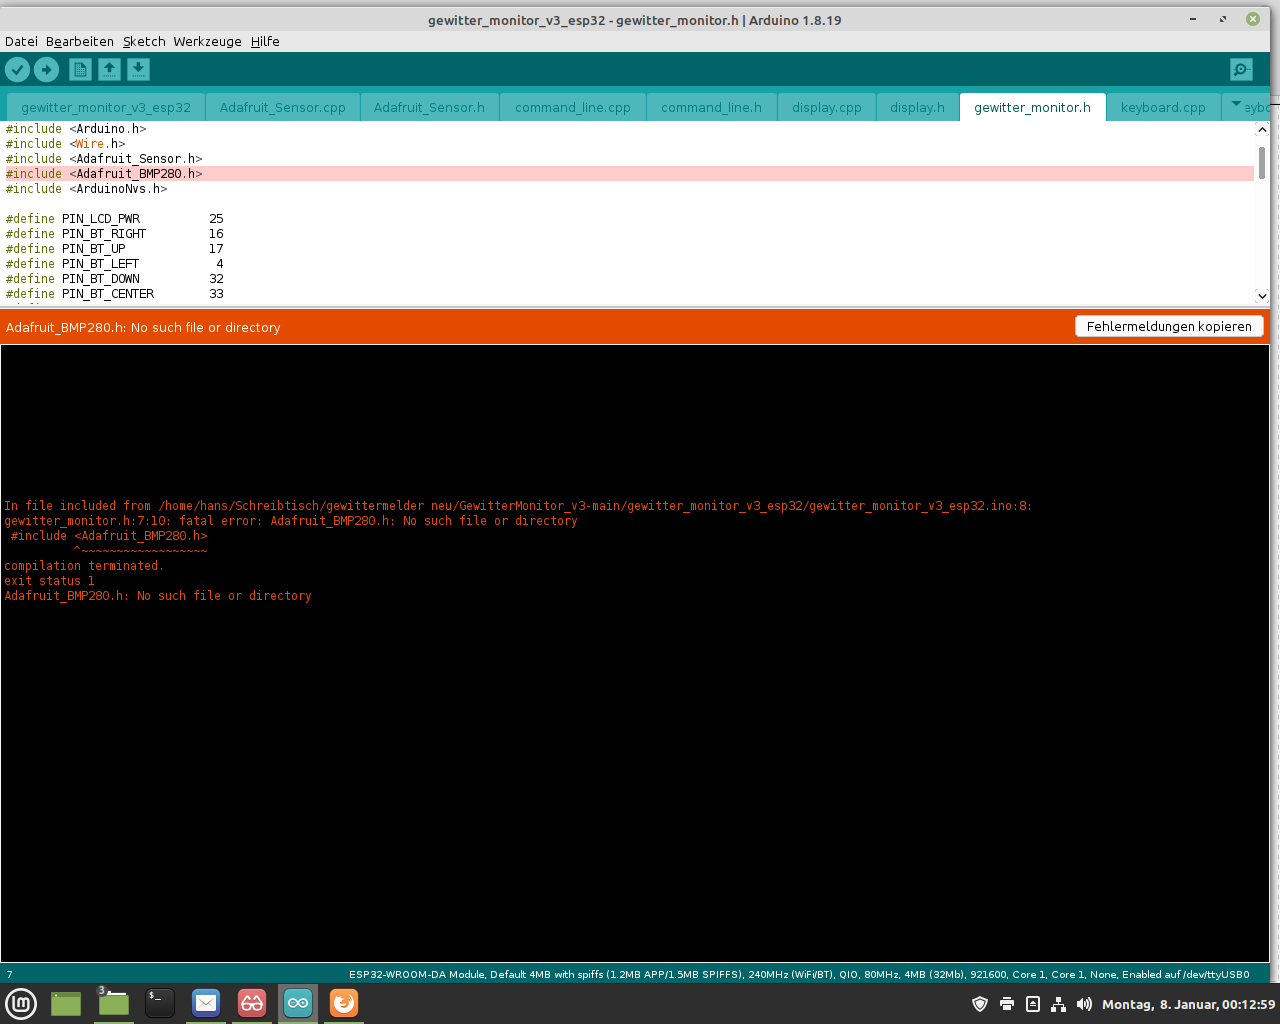This screenshot has height=1024, width=1280.
Task: Open the Sketch menu
Action: tap(144, 41)
